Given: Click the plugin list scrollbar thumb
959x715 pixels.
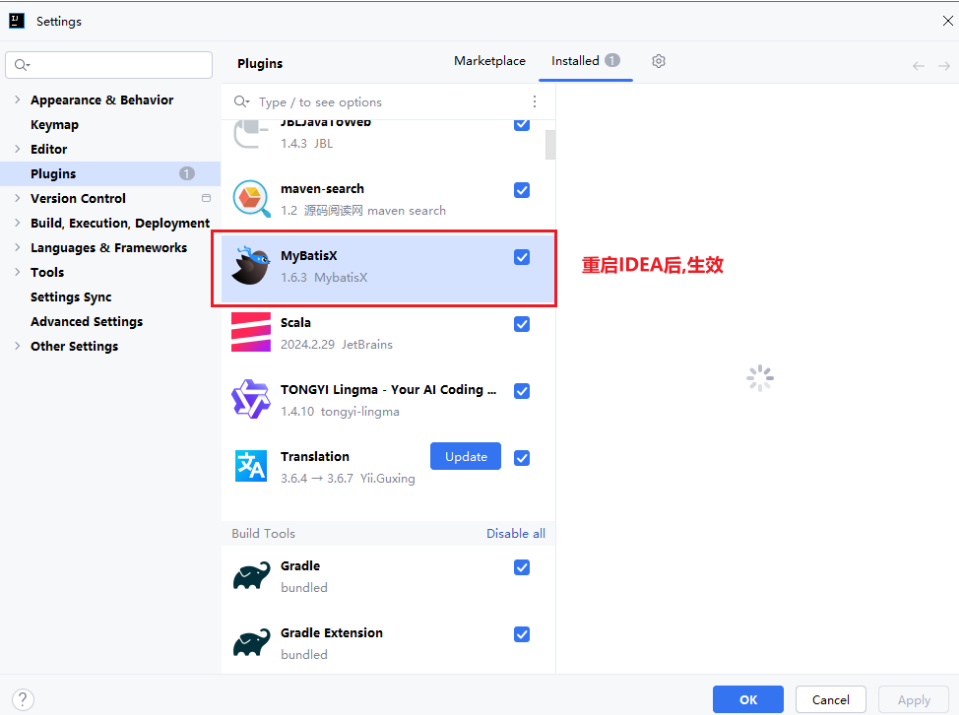Looking at the screenshot, I should (550, 145).
